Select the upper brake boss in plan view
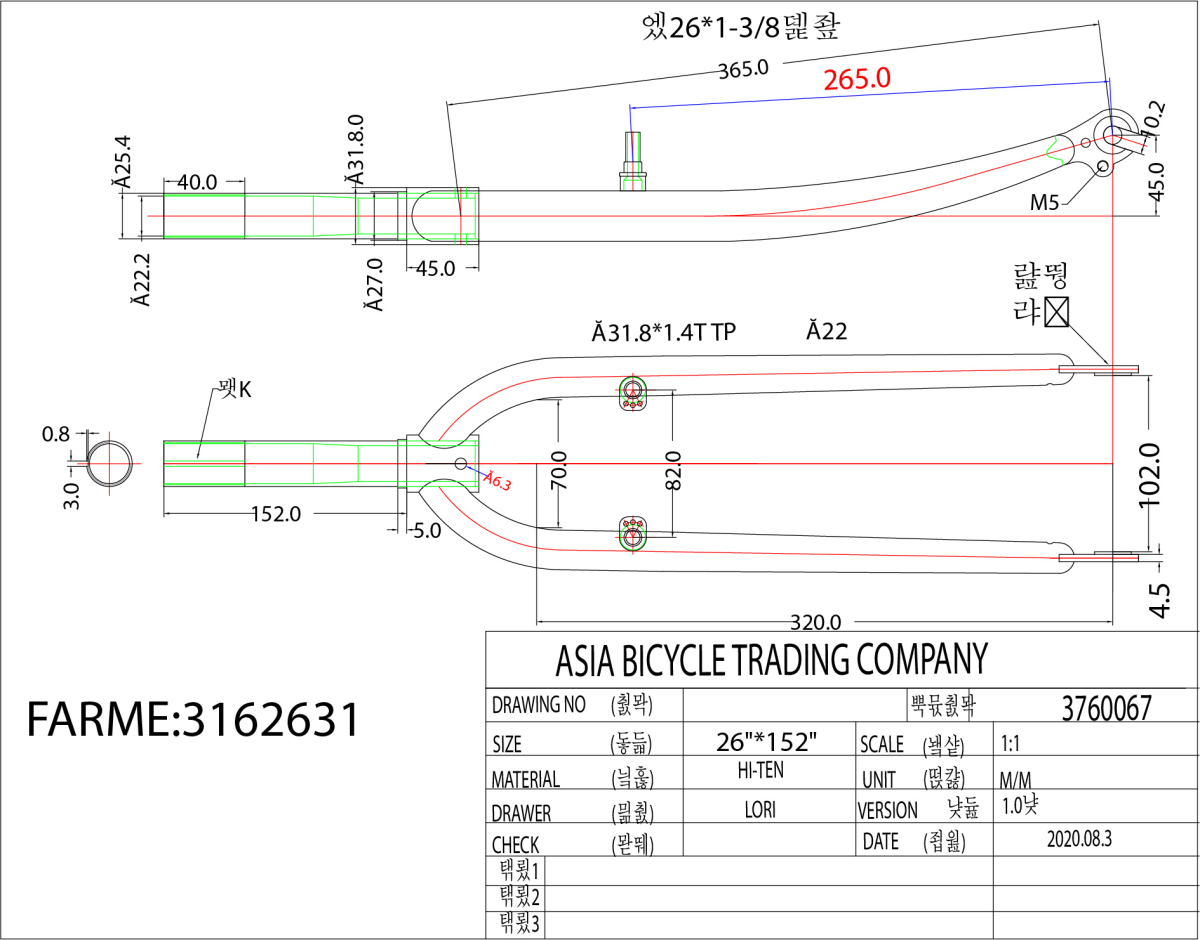 tap(633, 390)
